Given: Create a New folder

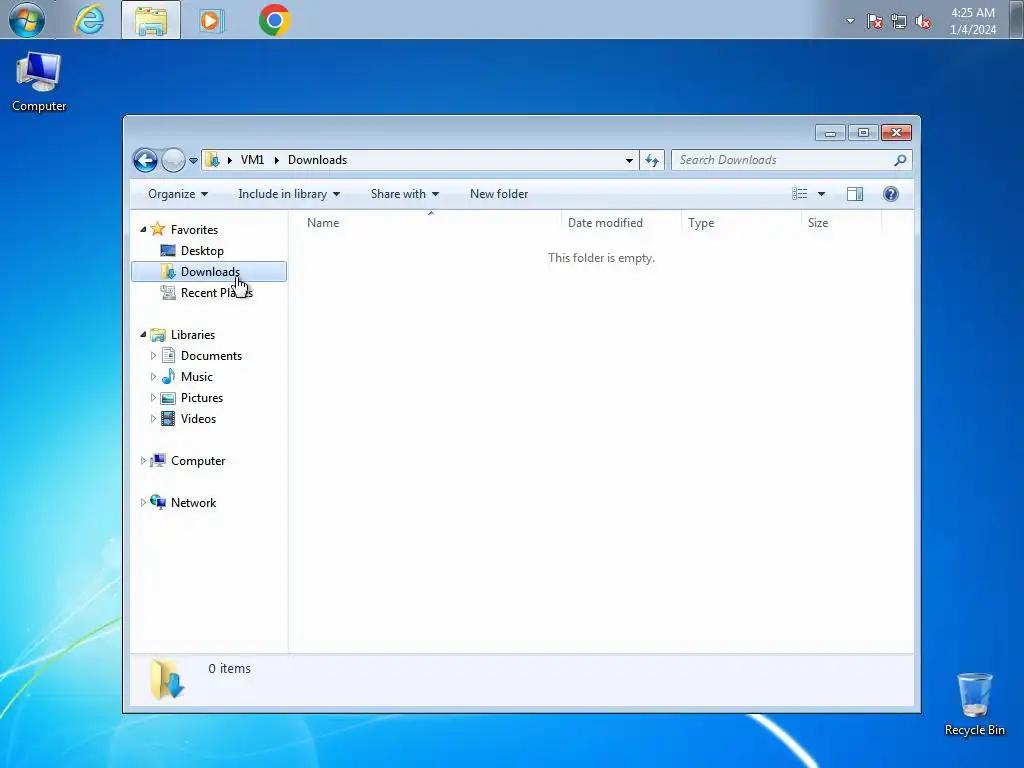Looking at the screenshot, I should tap(499, 194).
